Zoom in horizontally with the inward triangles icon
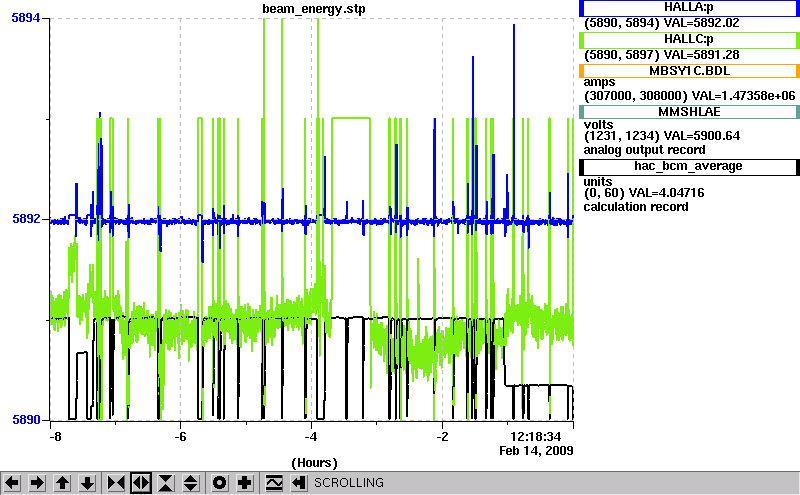The width and height of the screenshot is (800, 495). pos(116,483)
